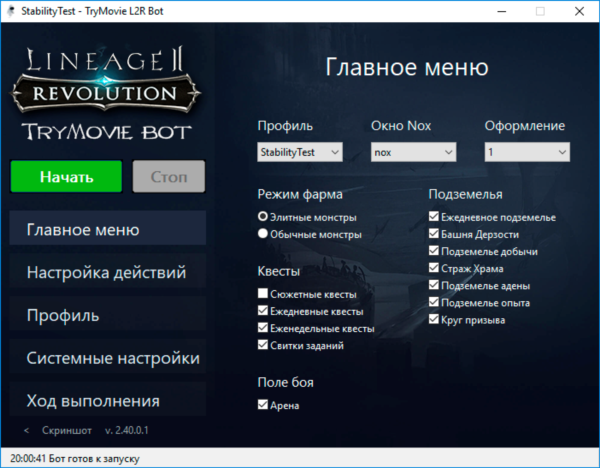
Task: Open the Настройка действий section
Action: point(108,271)
